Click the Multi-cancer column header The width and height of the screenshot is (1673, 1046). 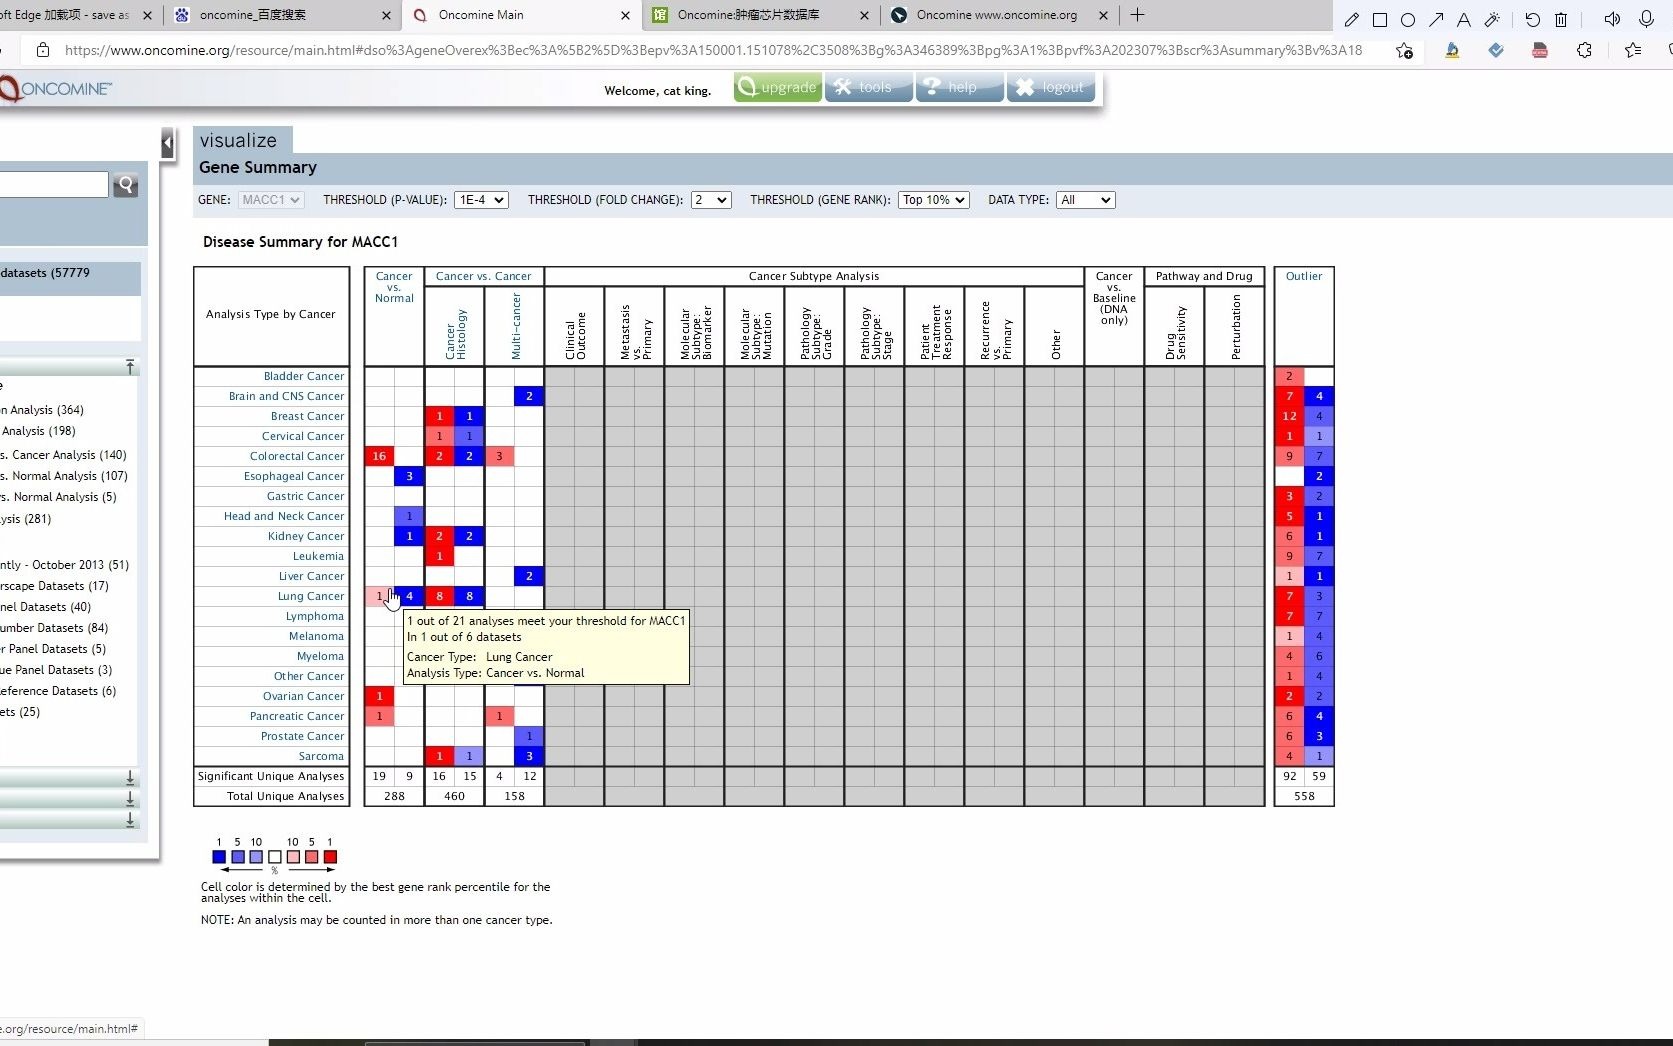click(516, 326)
